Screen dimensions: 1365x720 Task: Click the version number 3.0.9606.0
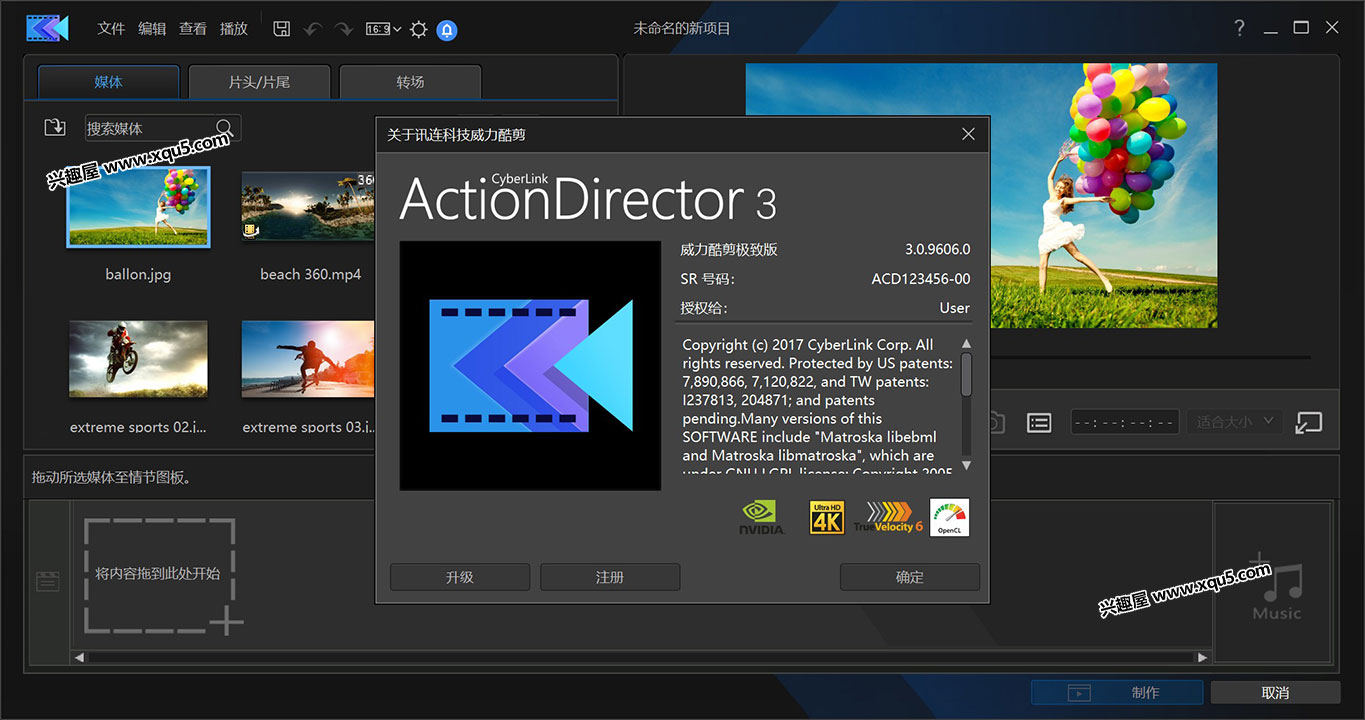coord(937,249)
